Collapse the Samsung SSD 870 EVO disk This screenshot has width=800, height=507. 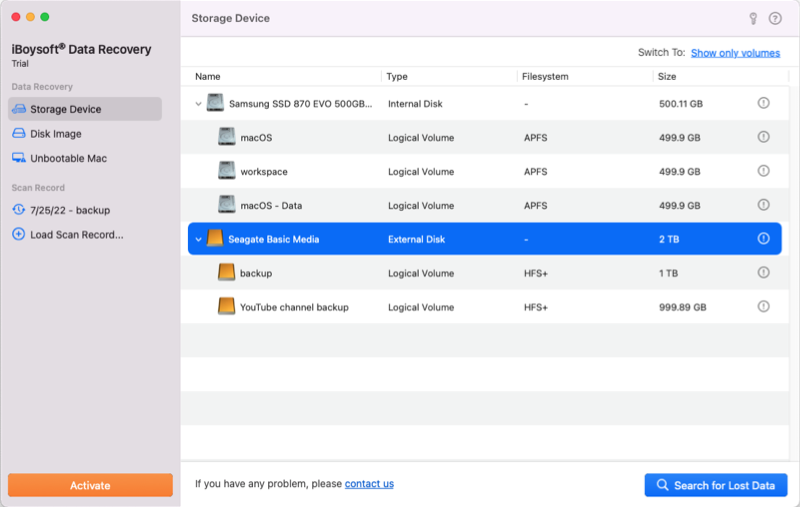click(198, 103)
